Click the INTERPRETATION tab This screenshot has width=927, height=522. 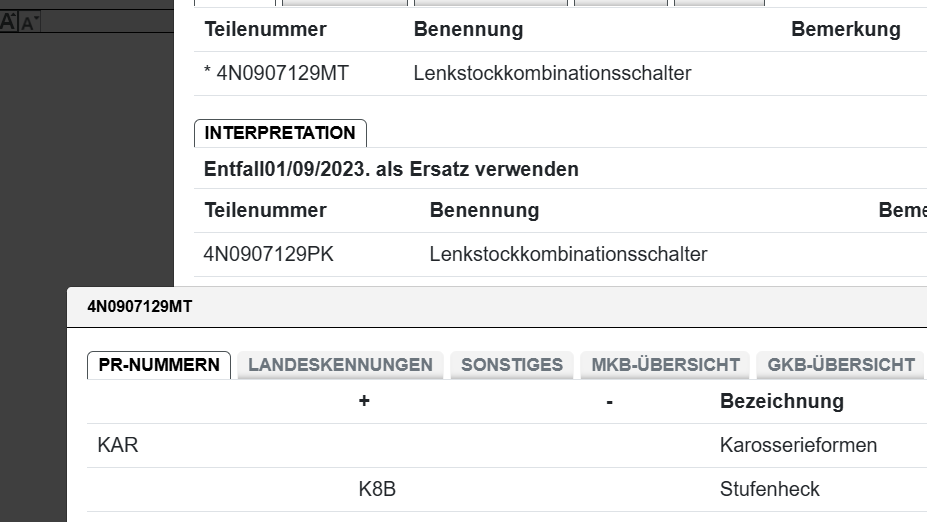[280, 133]
